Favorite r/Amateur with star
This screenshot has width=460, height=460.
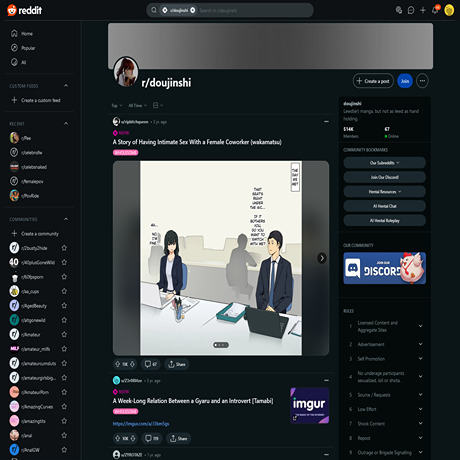click(64, 334)
